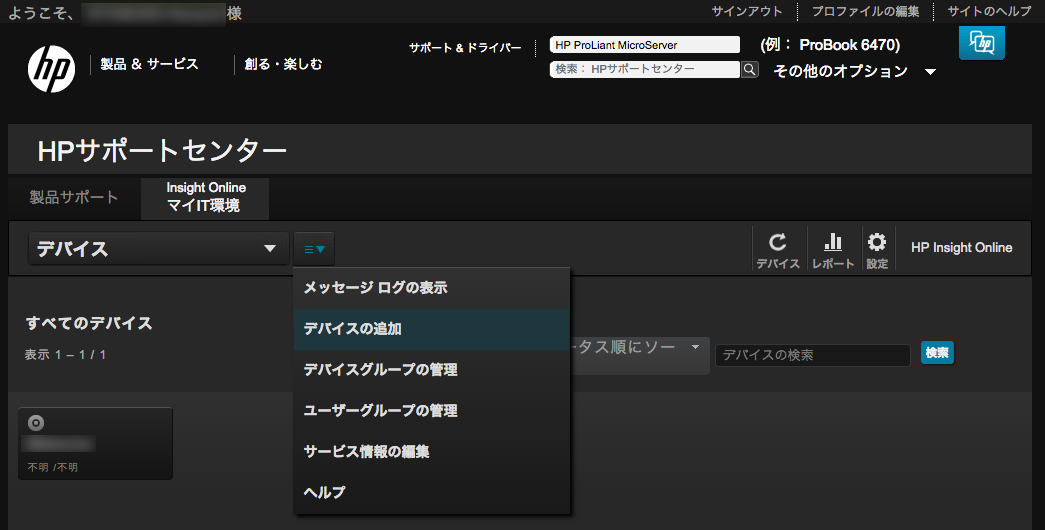The image size is (1045, 530).
Task: Open the 設定 gear settings icon
Action: click(877, 250)
